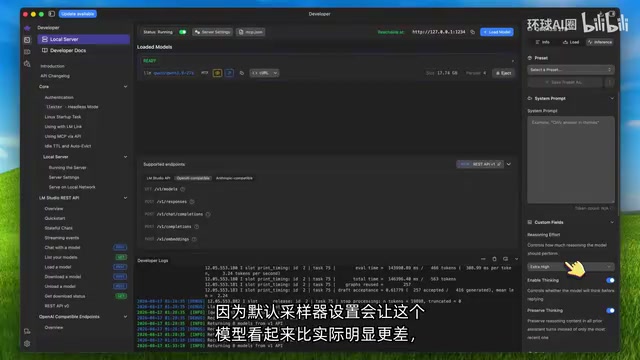Open Server Settings
Viewport: 640px width, 360px height.
(213, 32)
